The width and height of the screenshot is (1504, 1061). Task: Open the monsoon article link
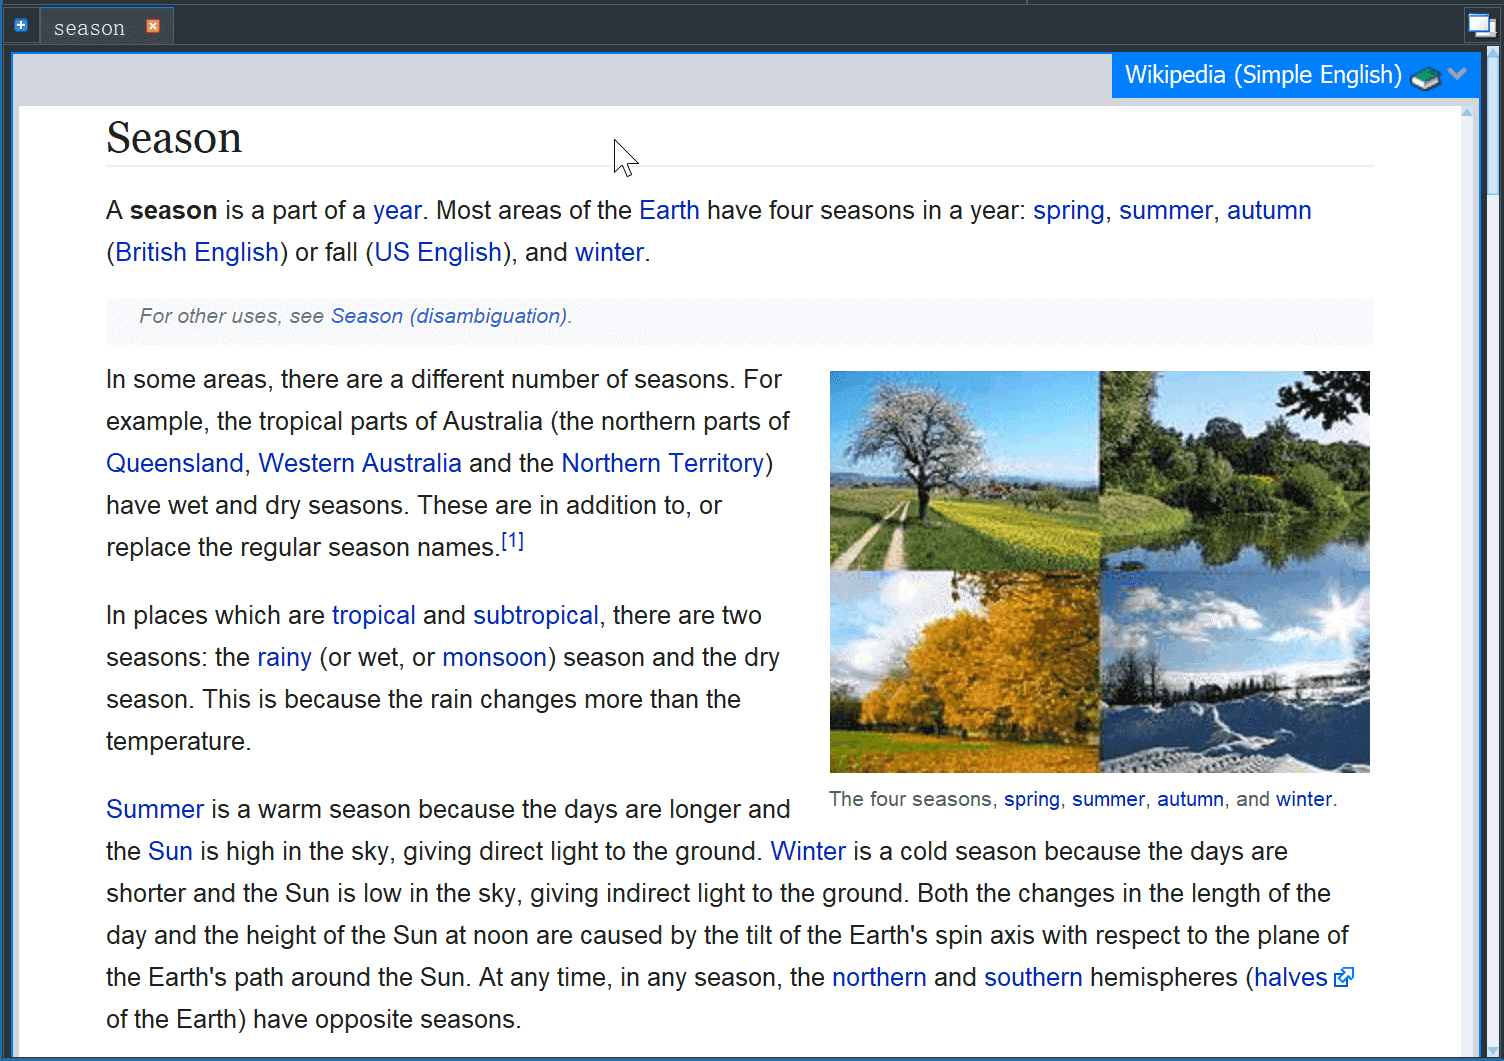494,657
